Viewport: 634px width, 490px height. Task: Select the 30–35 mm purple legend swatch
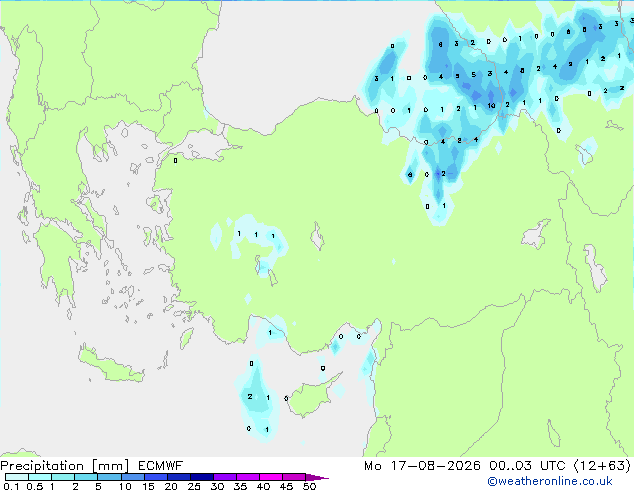click(225, 477)
